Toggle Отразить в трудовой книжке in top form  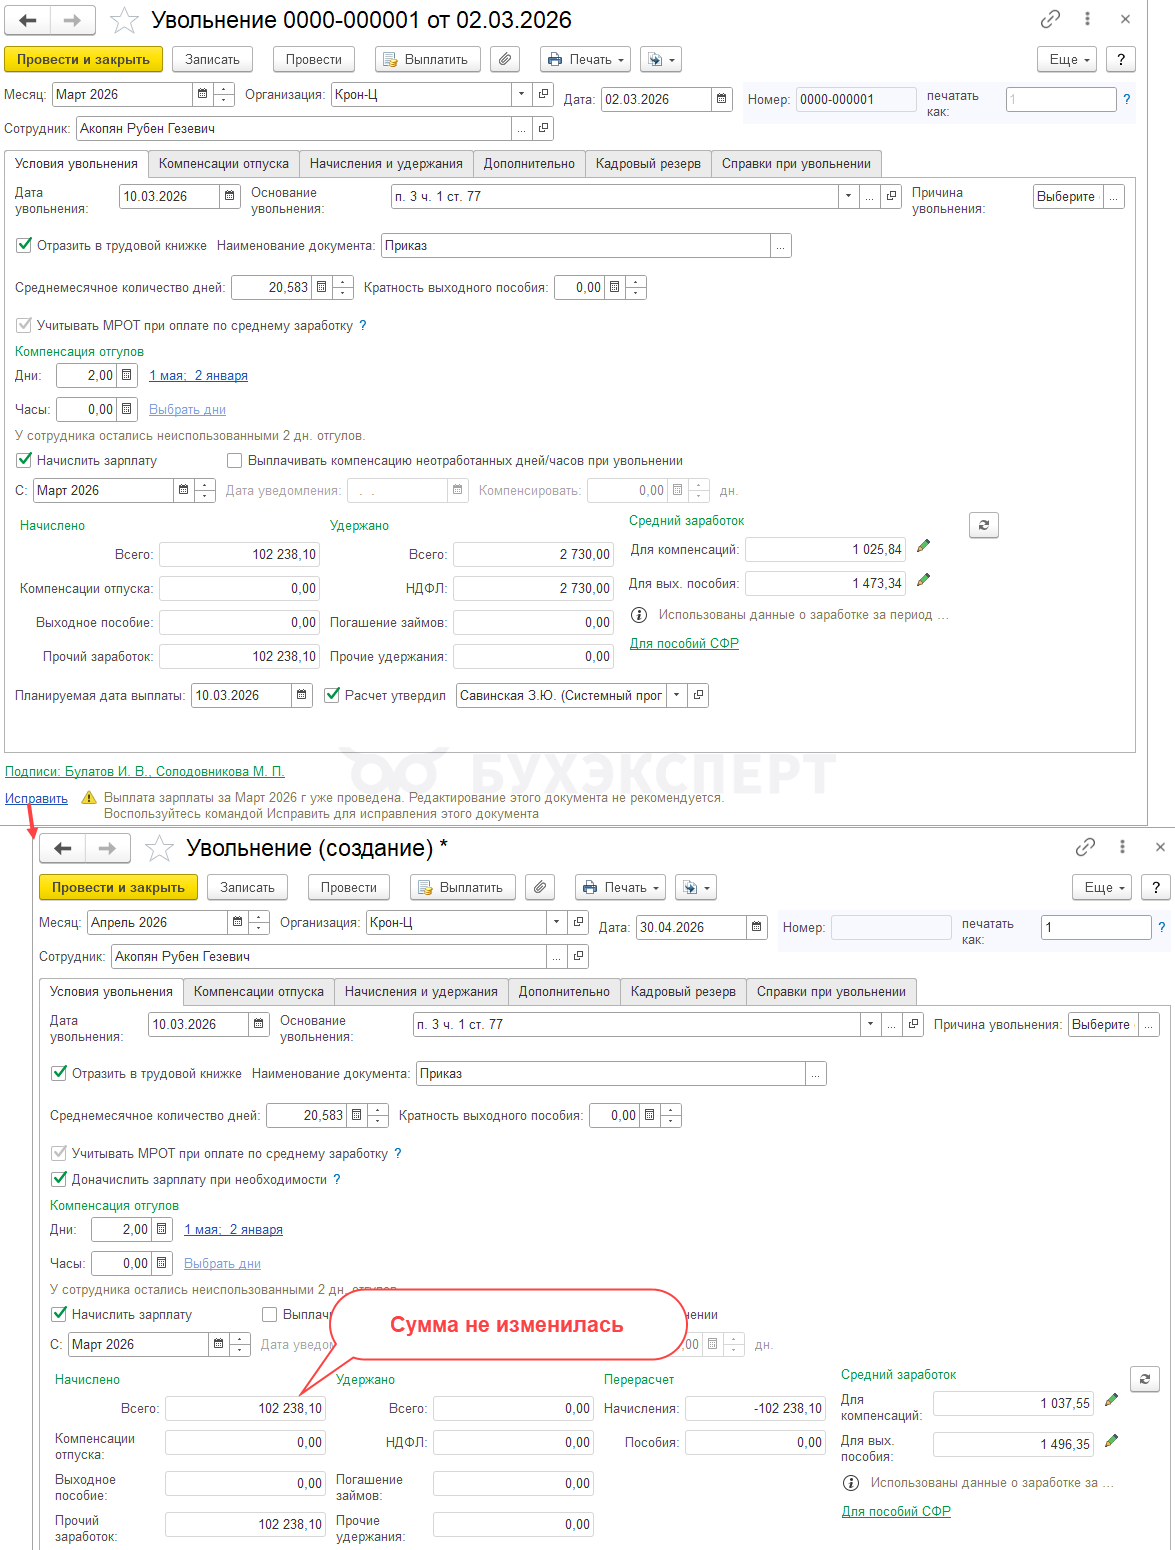coord(24,245)
